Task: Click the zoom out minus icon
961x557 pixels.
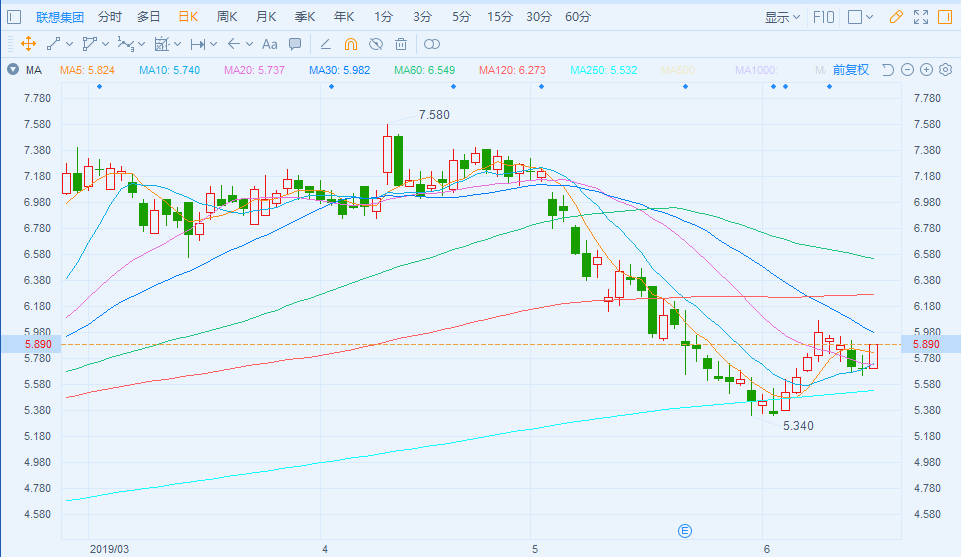Action: pyautogui.click(x=907, y=70)
